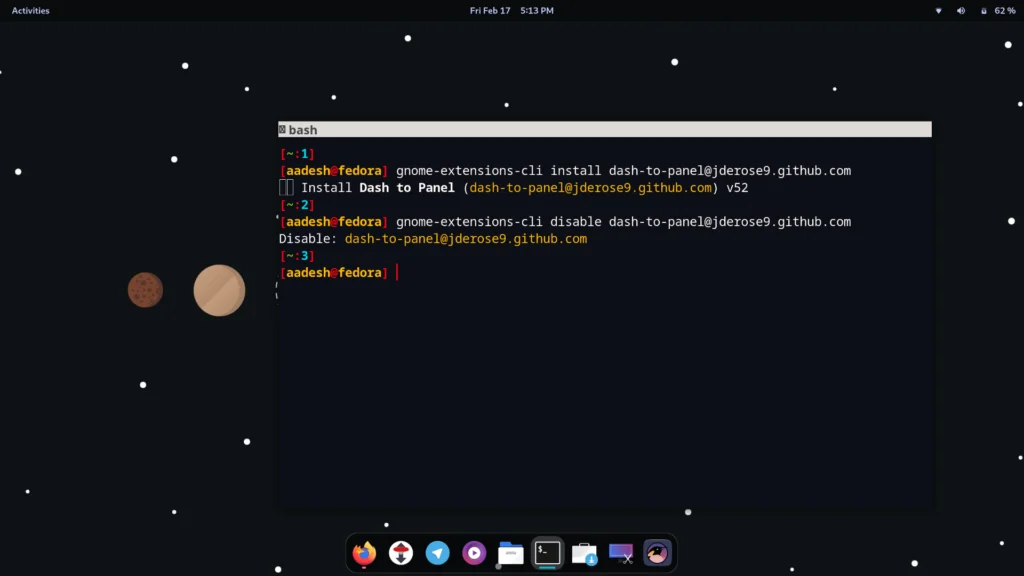Launch the red up-down arrow dock app

coord(401,553)
